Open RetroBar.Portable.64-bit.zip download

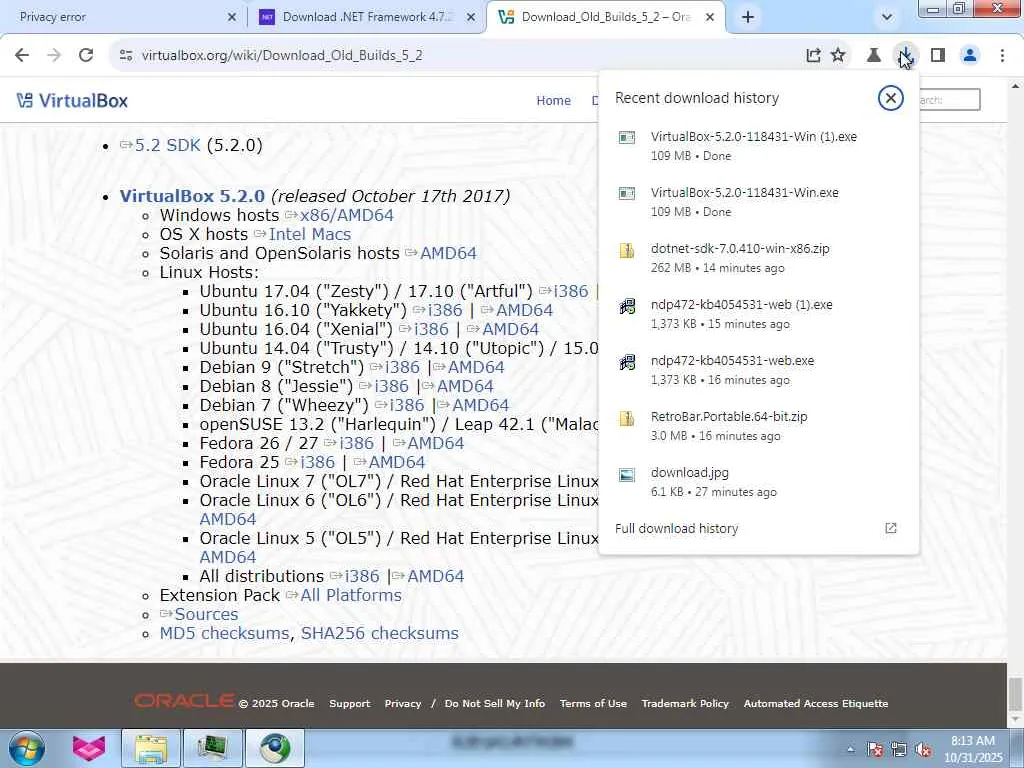758,426
